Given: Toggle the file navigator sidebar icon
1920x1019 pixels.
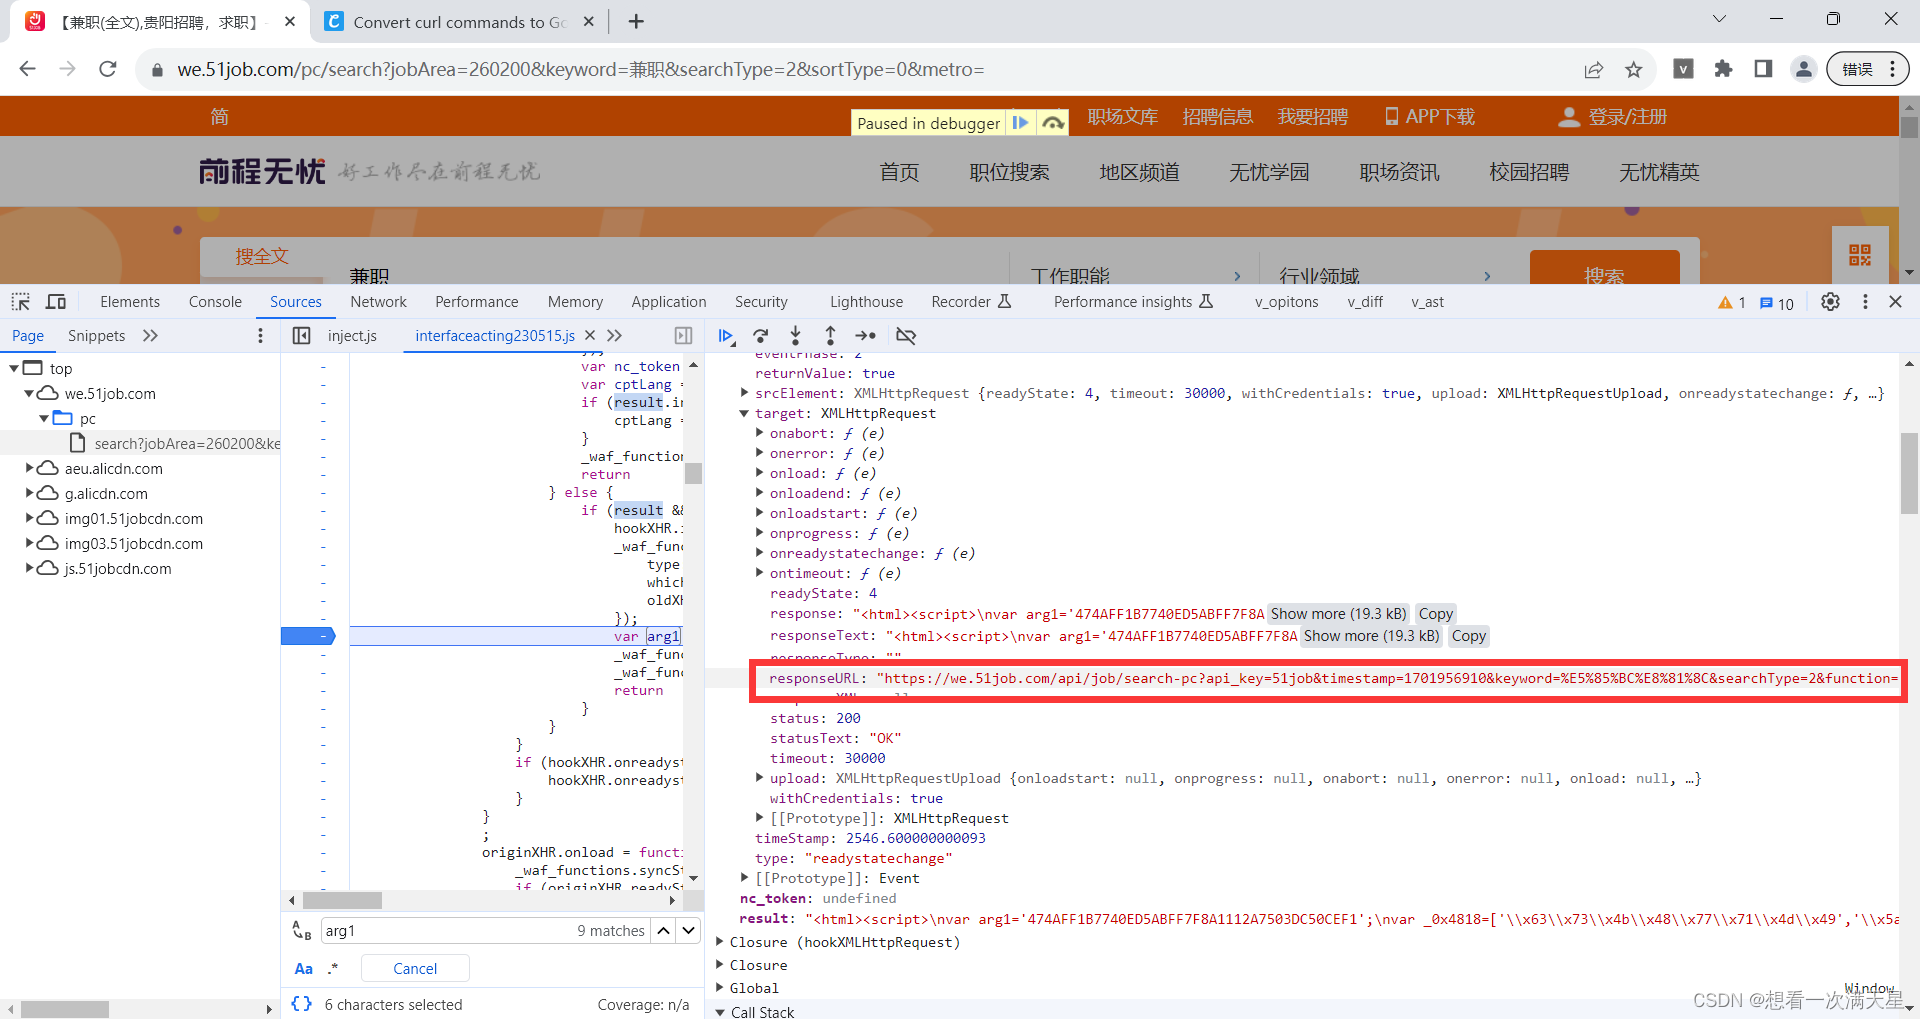Looking at the screenshot, I should pyautogui.click(x=301, y=336).
